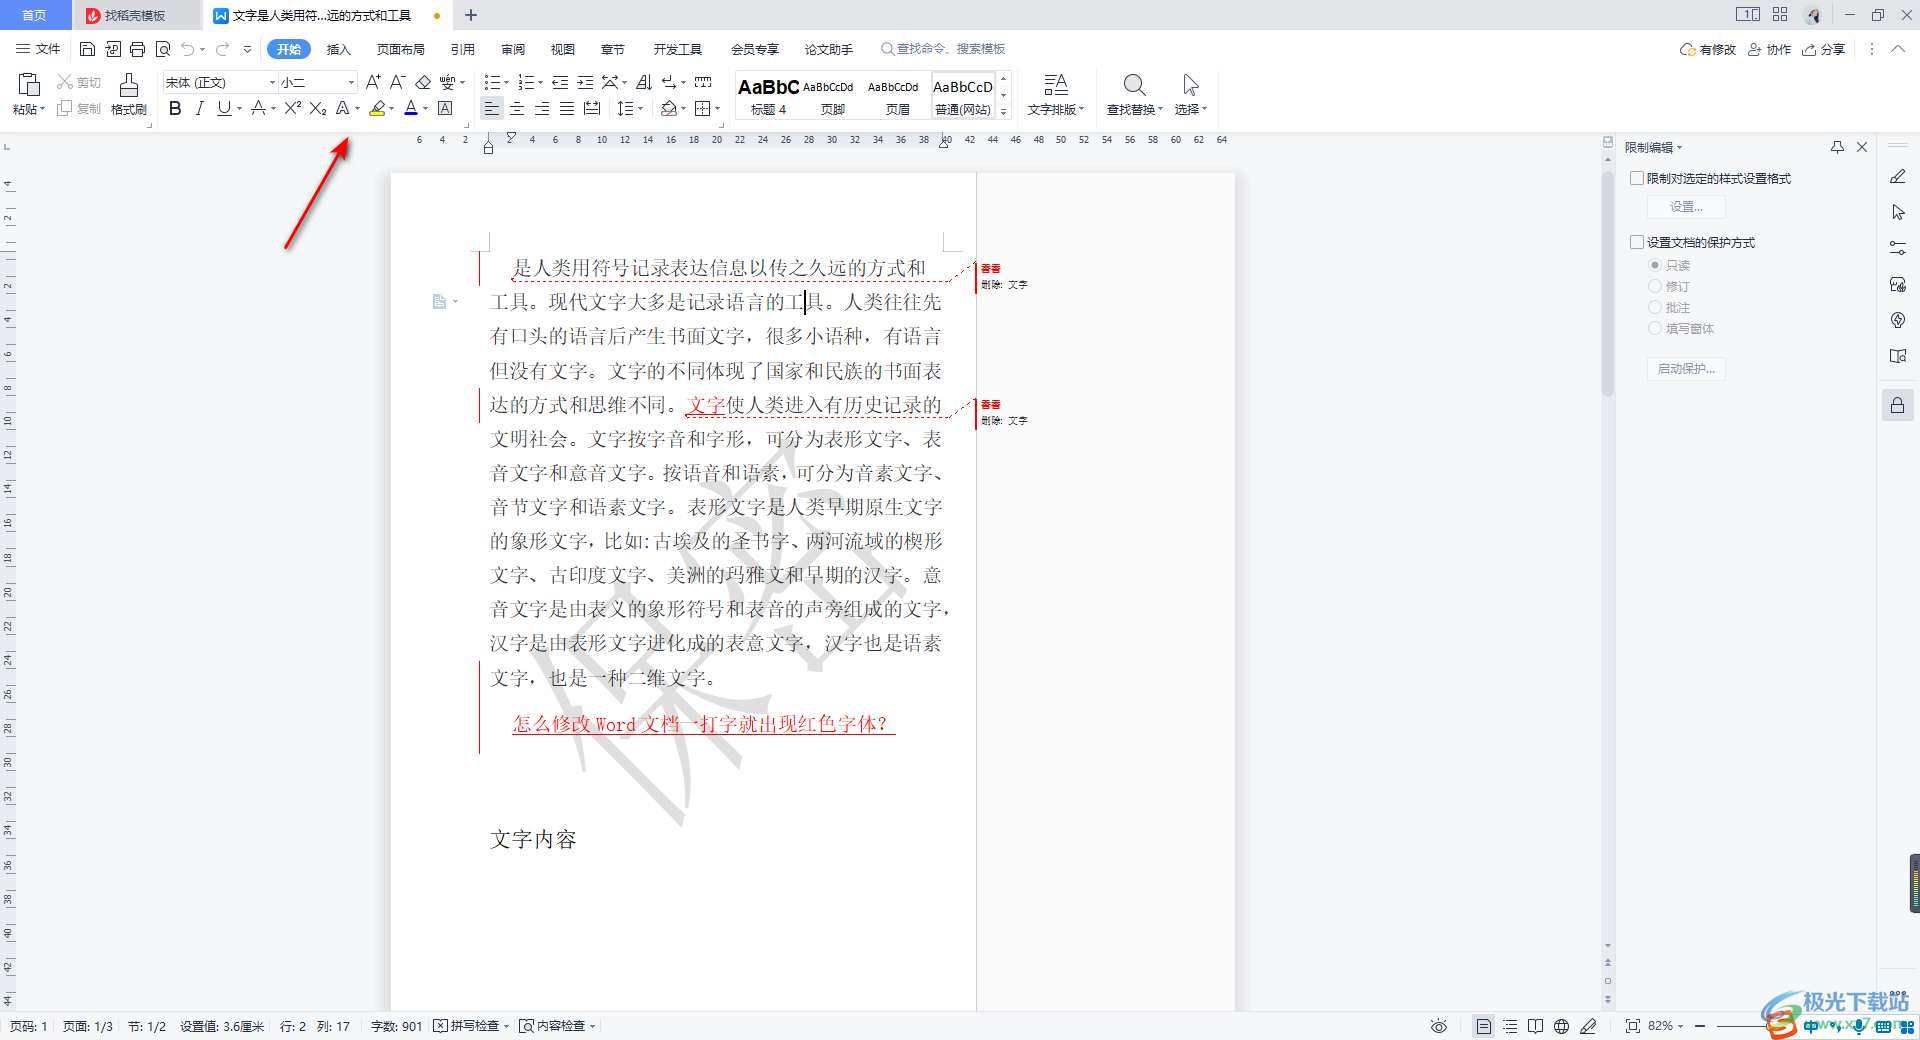
Task: Check set document protection method
Action: (x=1637, y=242)
